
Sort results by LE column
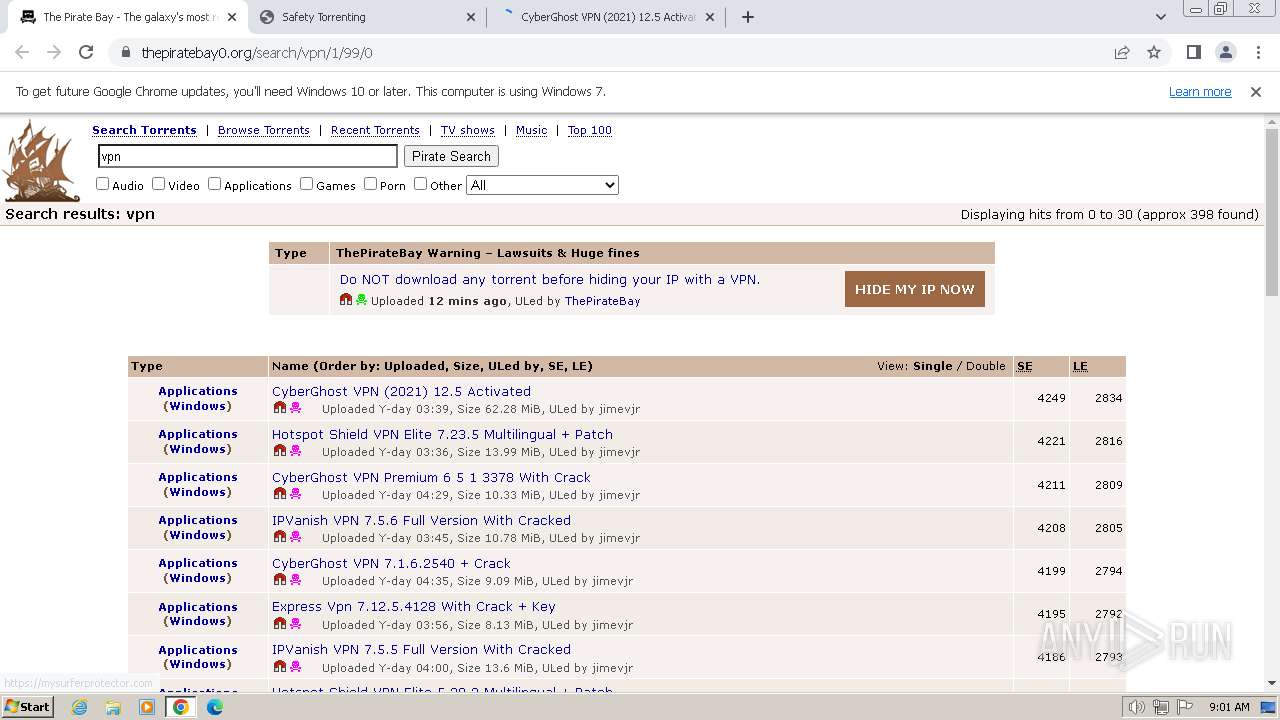[x=1080, y=366]
